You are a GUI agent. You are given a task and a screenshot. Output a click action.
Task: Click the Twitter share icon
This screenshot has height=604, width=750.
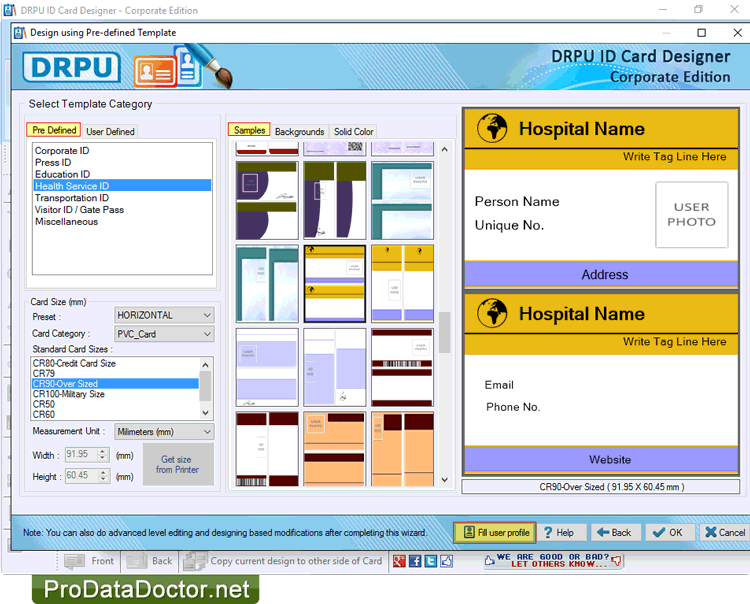click(430, 561)
